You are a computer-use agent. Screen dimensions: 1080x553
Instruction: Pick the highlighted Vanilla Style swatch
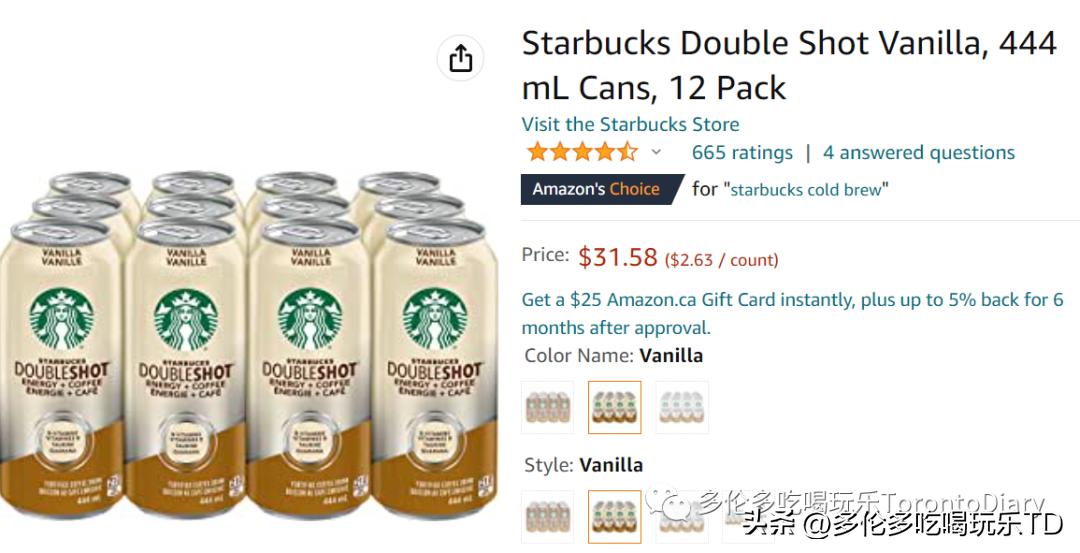point(614,516)
